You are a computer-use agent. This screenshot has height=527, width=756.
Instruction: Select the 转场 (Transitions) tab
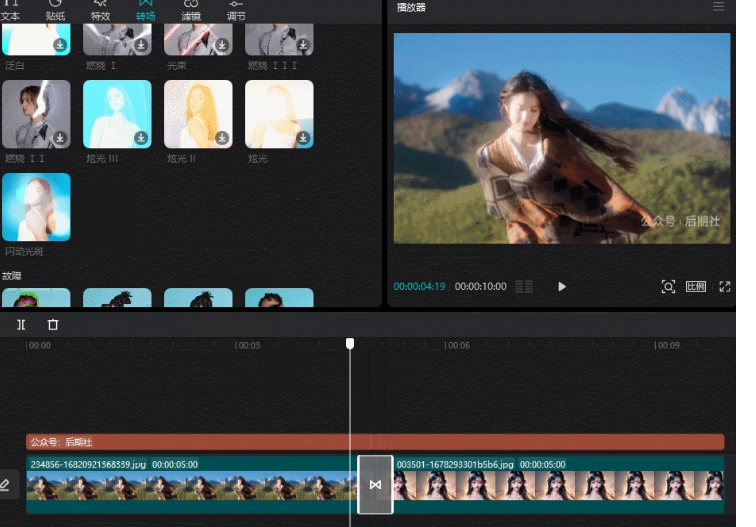(x=146, y=11)
